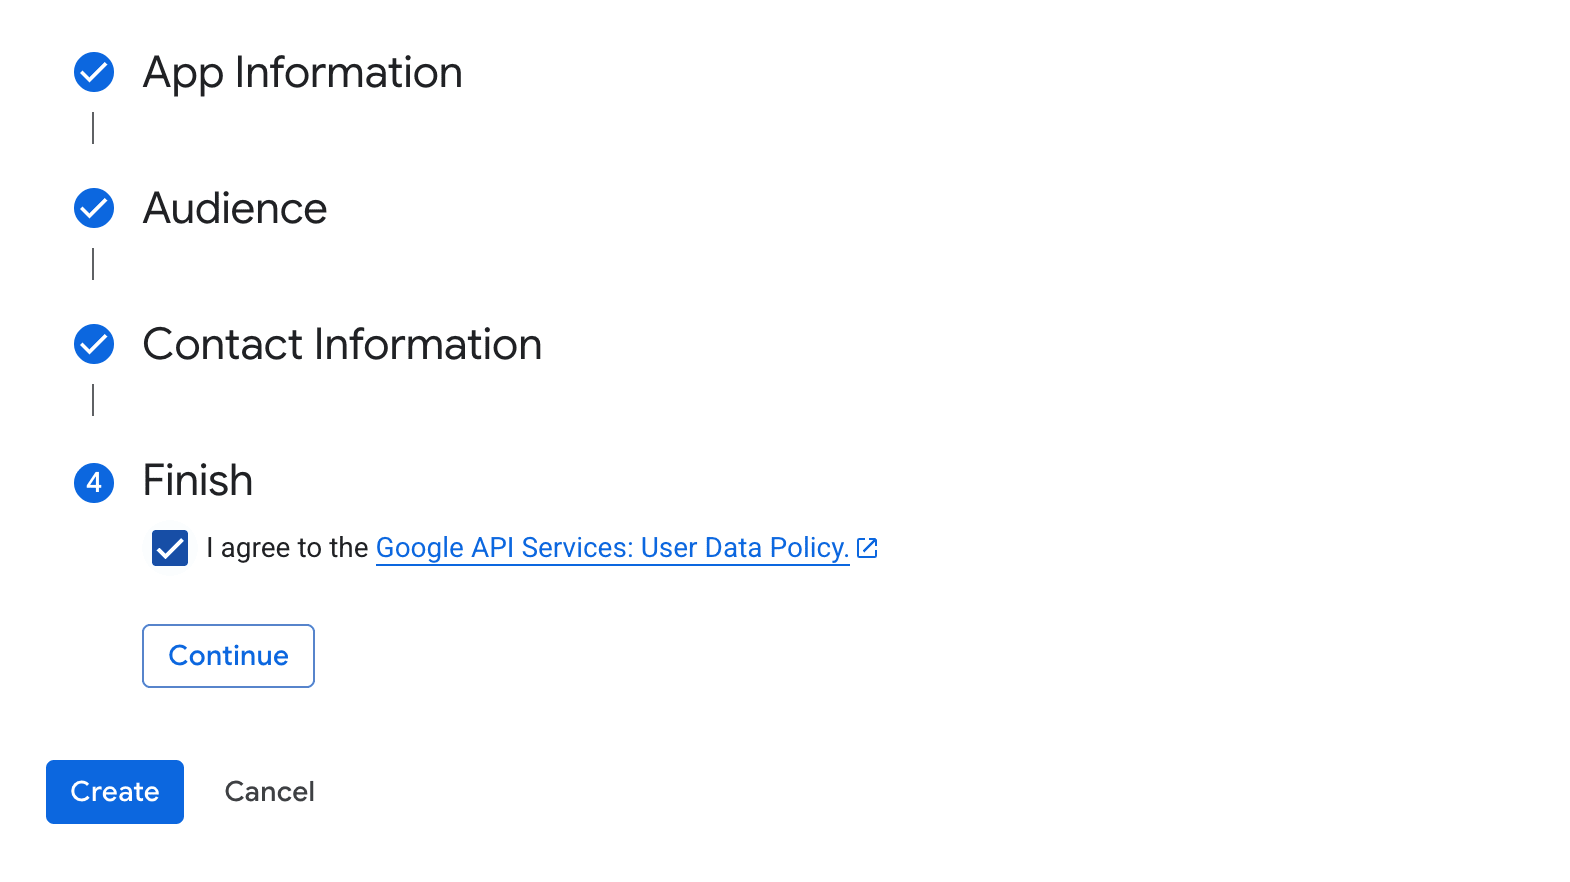1570x882 pixels.
Task: Click the Audience step checkmark icon
Action: pos(94,208)
